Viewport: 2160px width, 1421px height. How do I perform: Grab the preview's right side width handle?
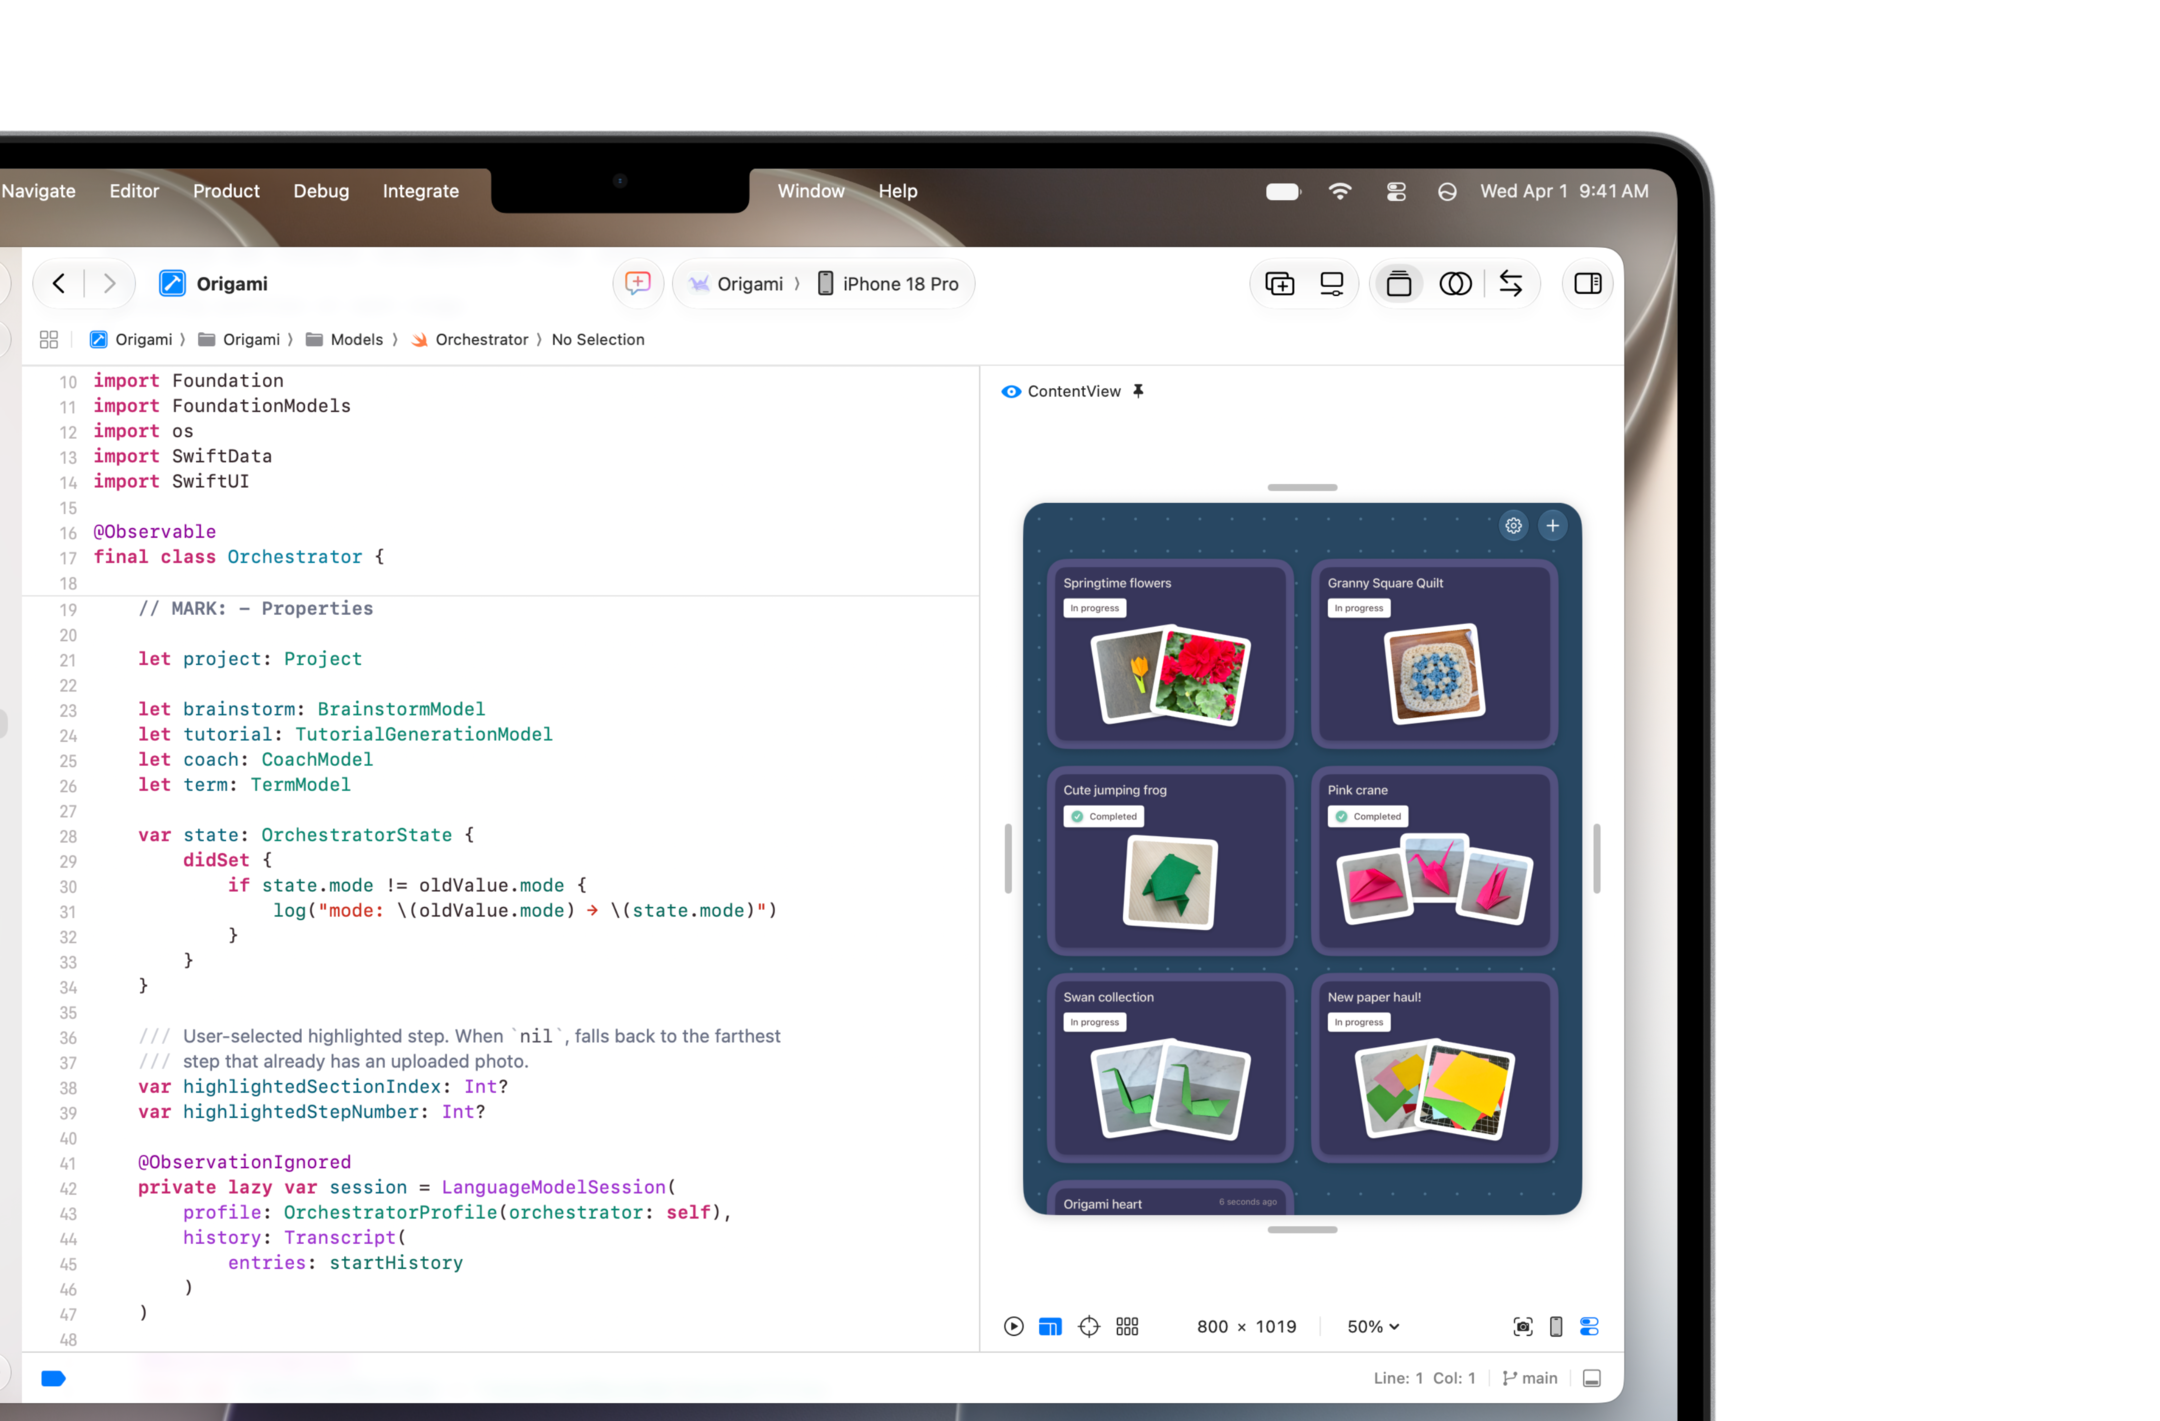click(1597, 859)
